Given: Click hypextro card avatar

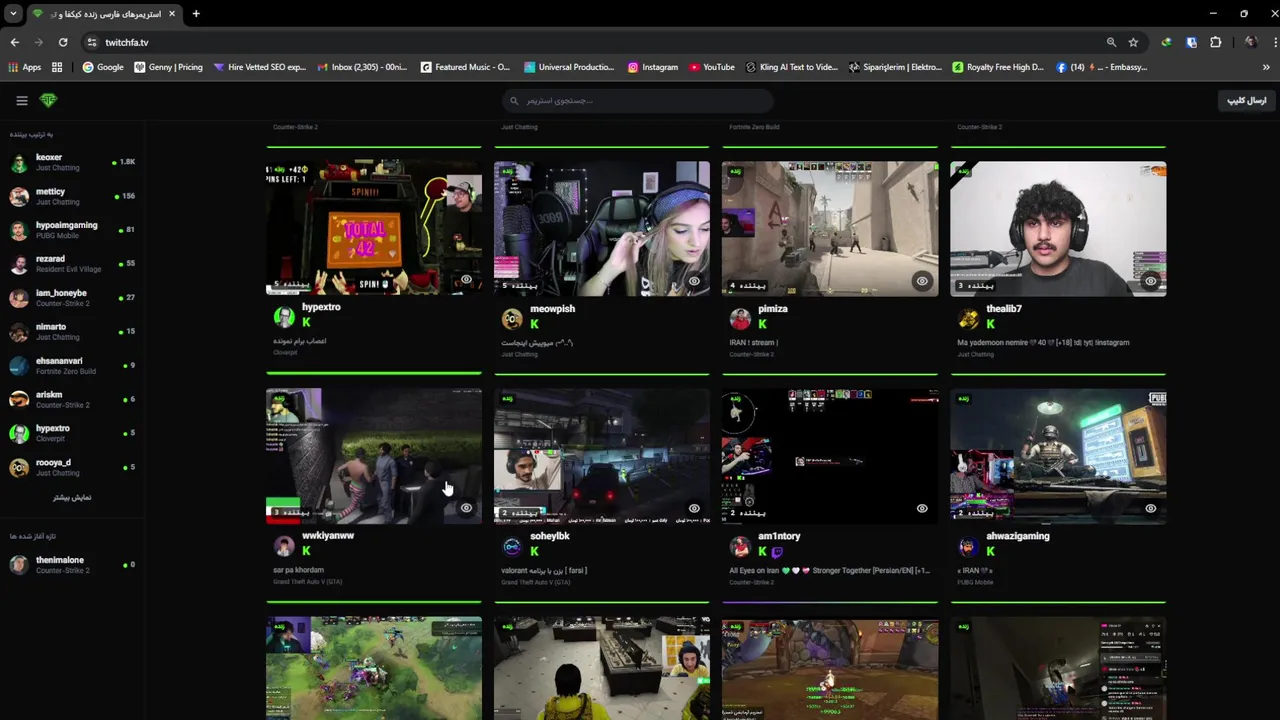Looking at the screenshot, I should point(284,317).
